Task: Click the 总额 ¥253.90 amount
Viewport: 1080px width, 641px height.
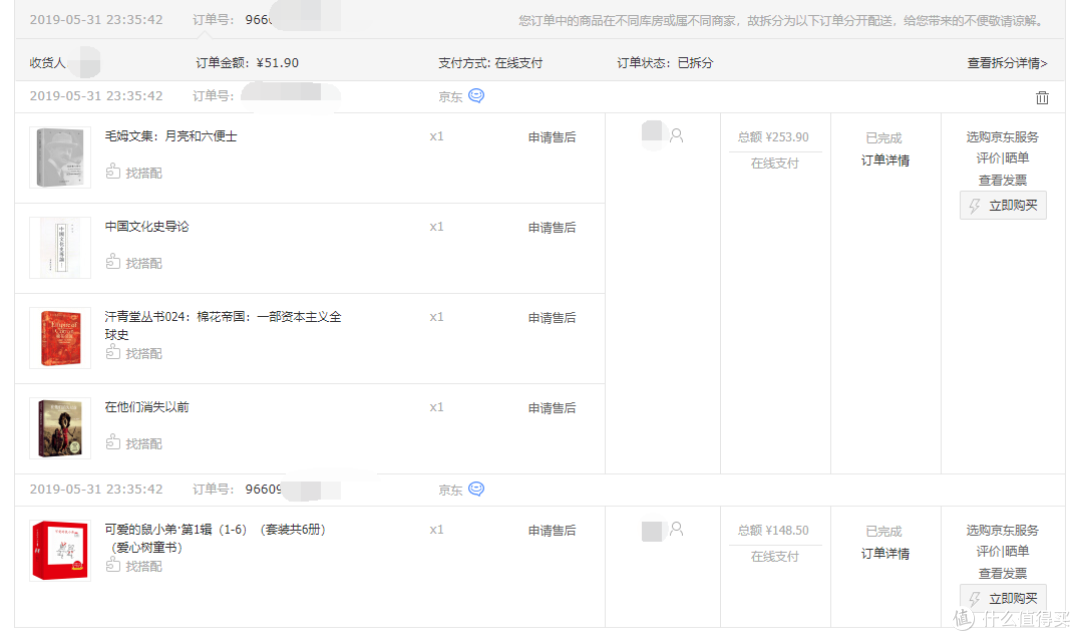Action: point(773,137)
